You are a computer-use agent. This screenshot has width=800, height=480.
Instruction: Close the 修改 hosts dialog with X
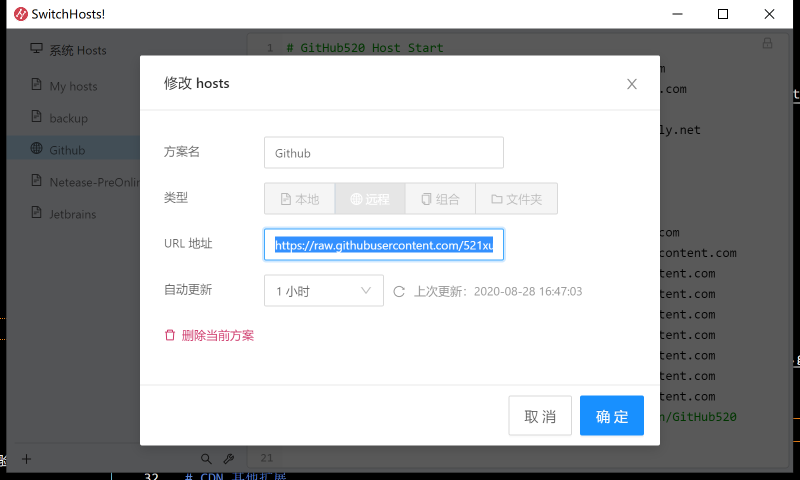click(632, 84)
